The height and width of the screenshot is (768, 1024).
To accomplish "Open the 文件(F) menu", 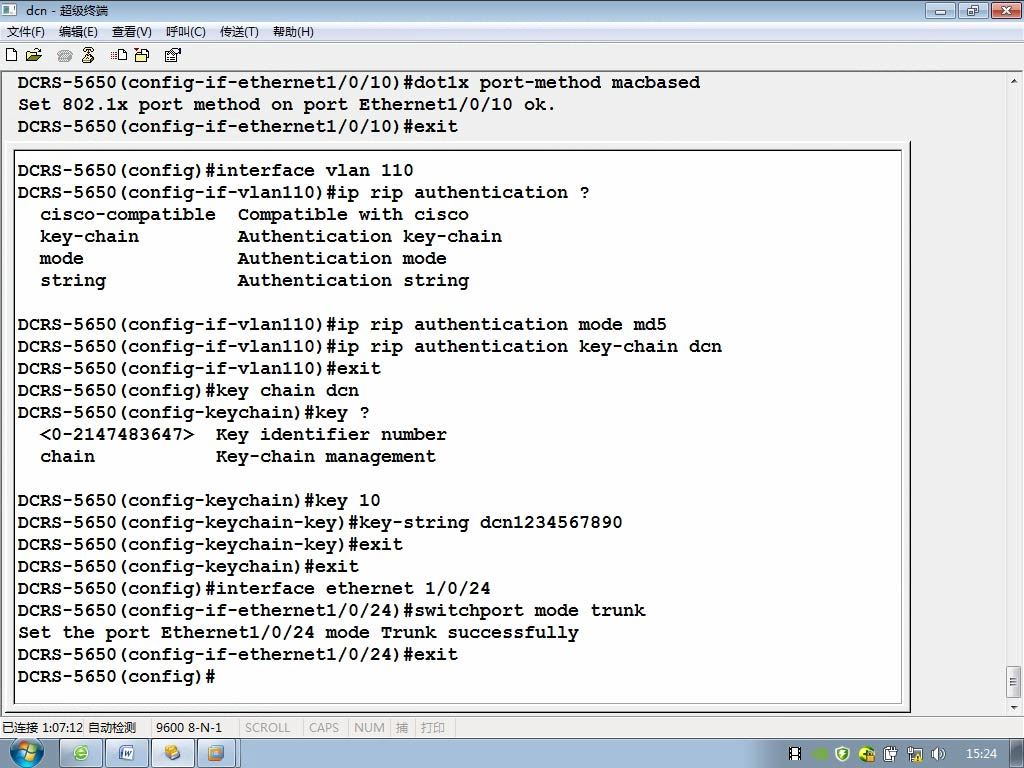I will [25, 31].
